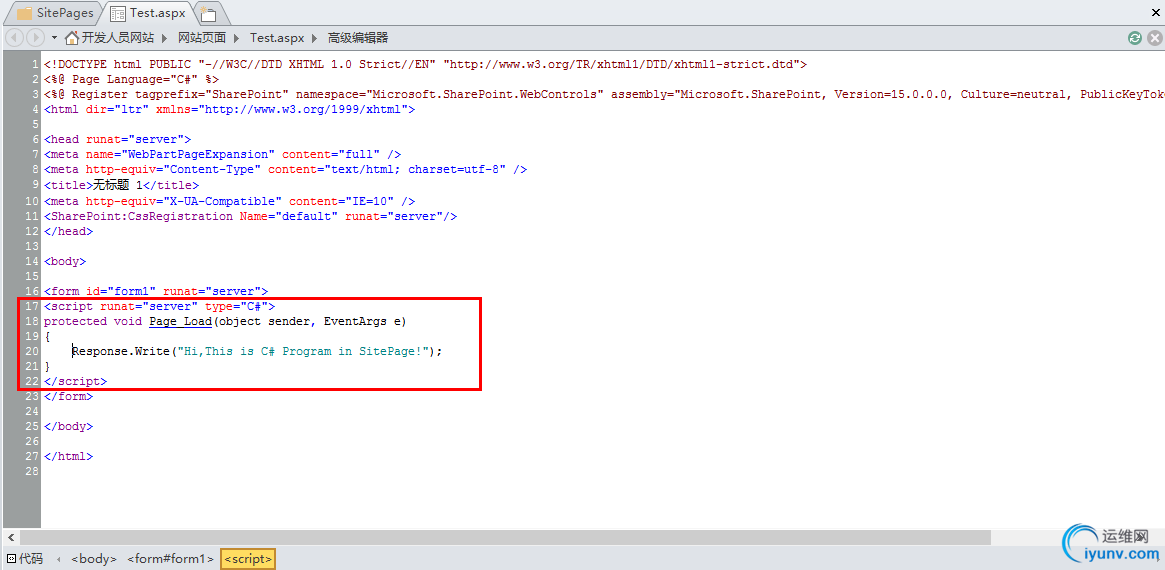The height and width of the screenshot is (570, 1165).
Task: Select the Test.aspx tab label
Action: (x=158, y=13)
